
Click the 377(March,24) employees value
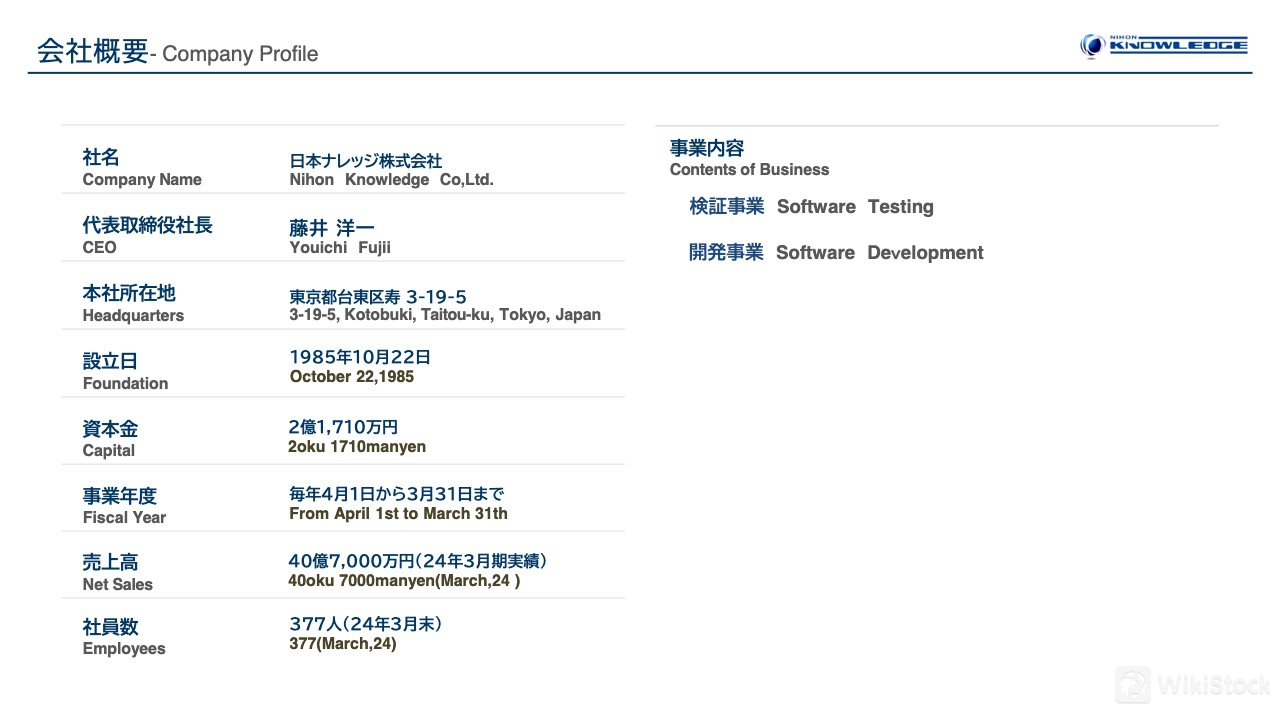[343, 644]
